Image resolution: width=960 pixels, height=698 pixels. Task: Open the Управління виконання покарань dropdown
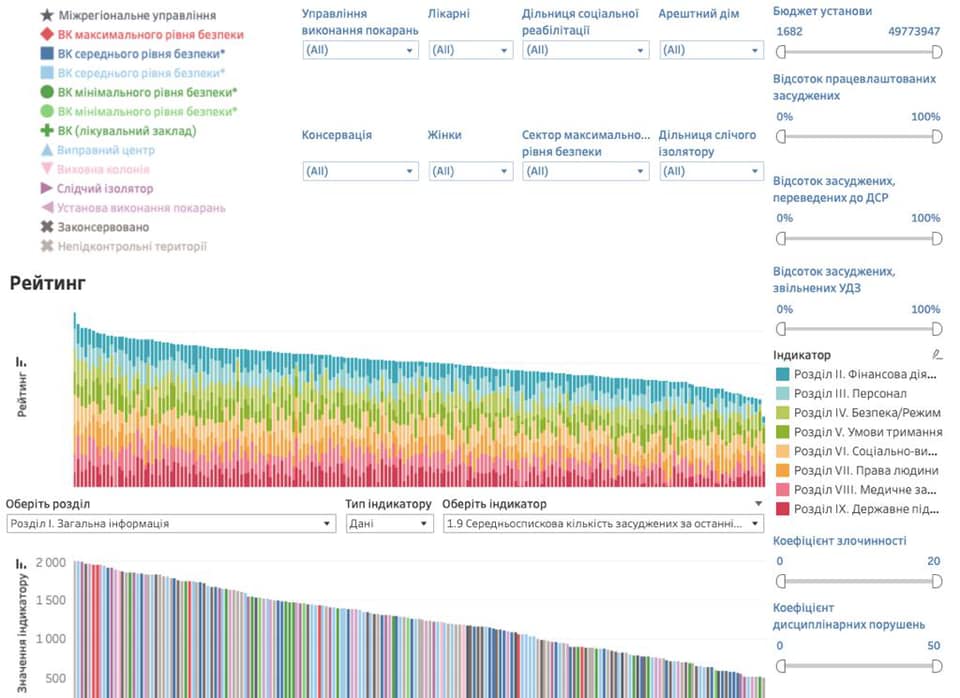360,50
